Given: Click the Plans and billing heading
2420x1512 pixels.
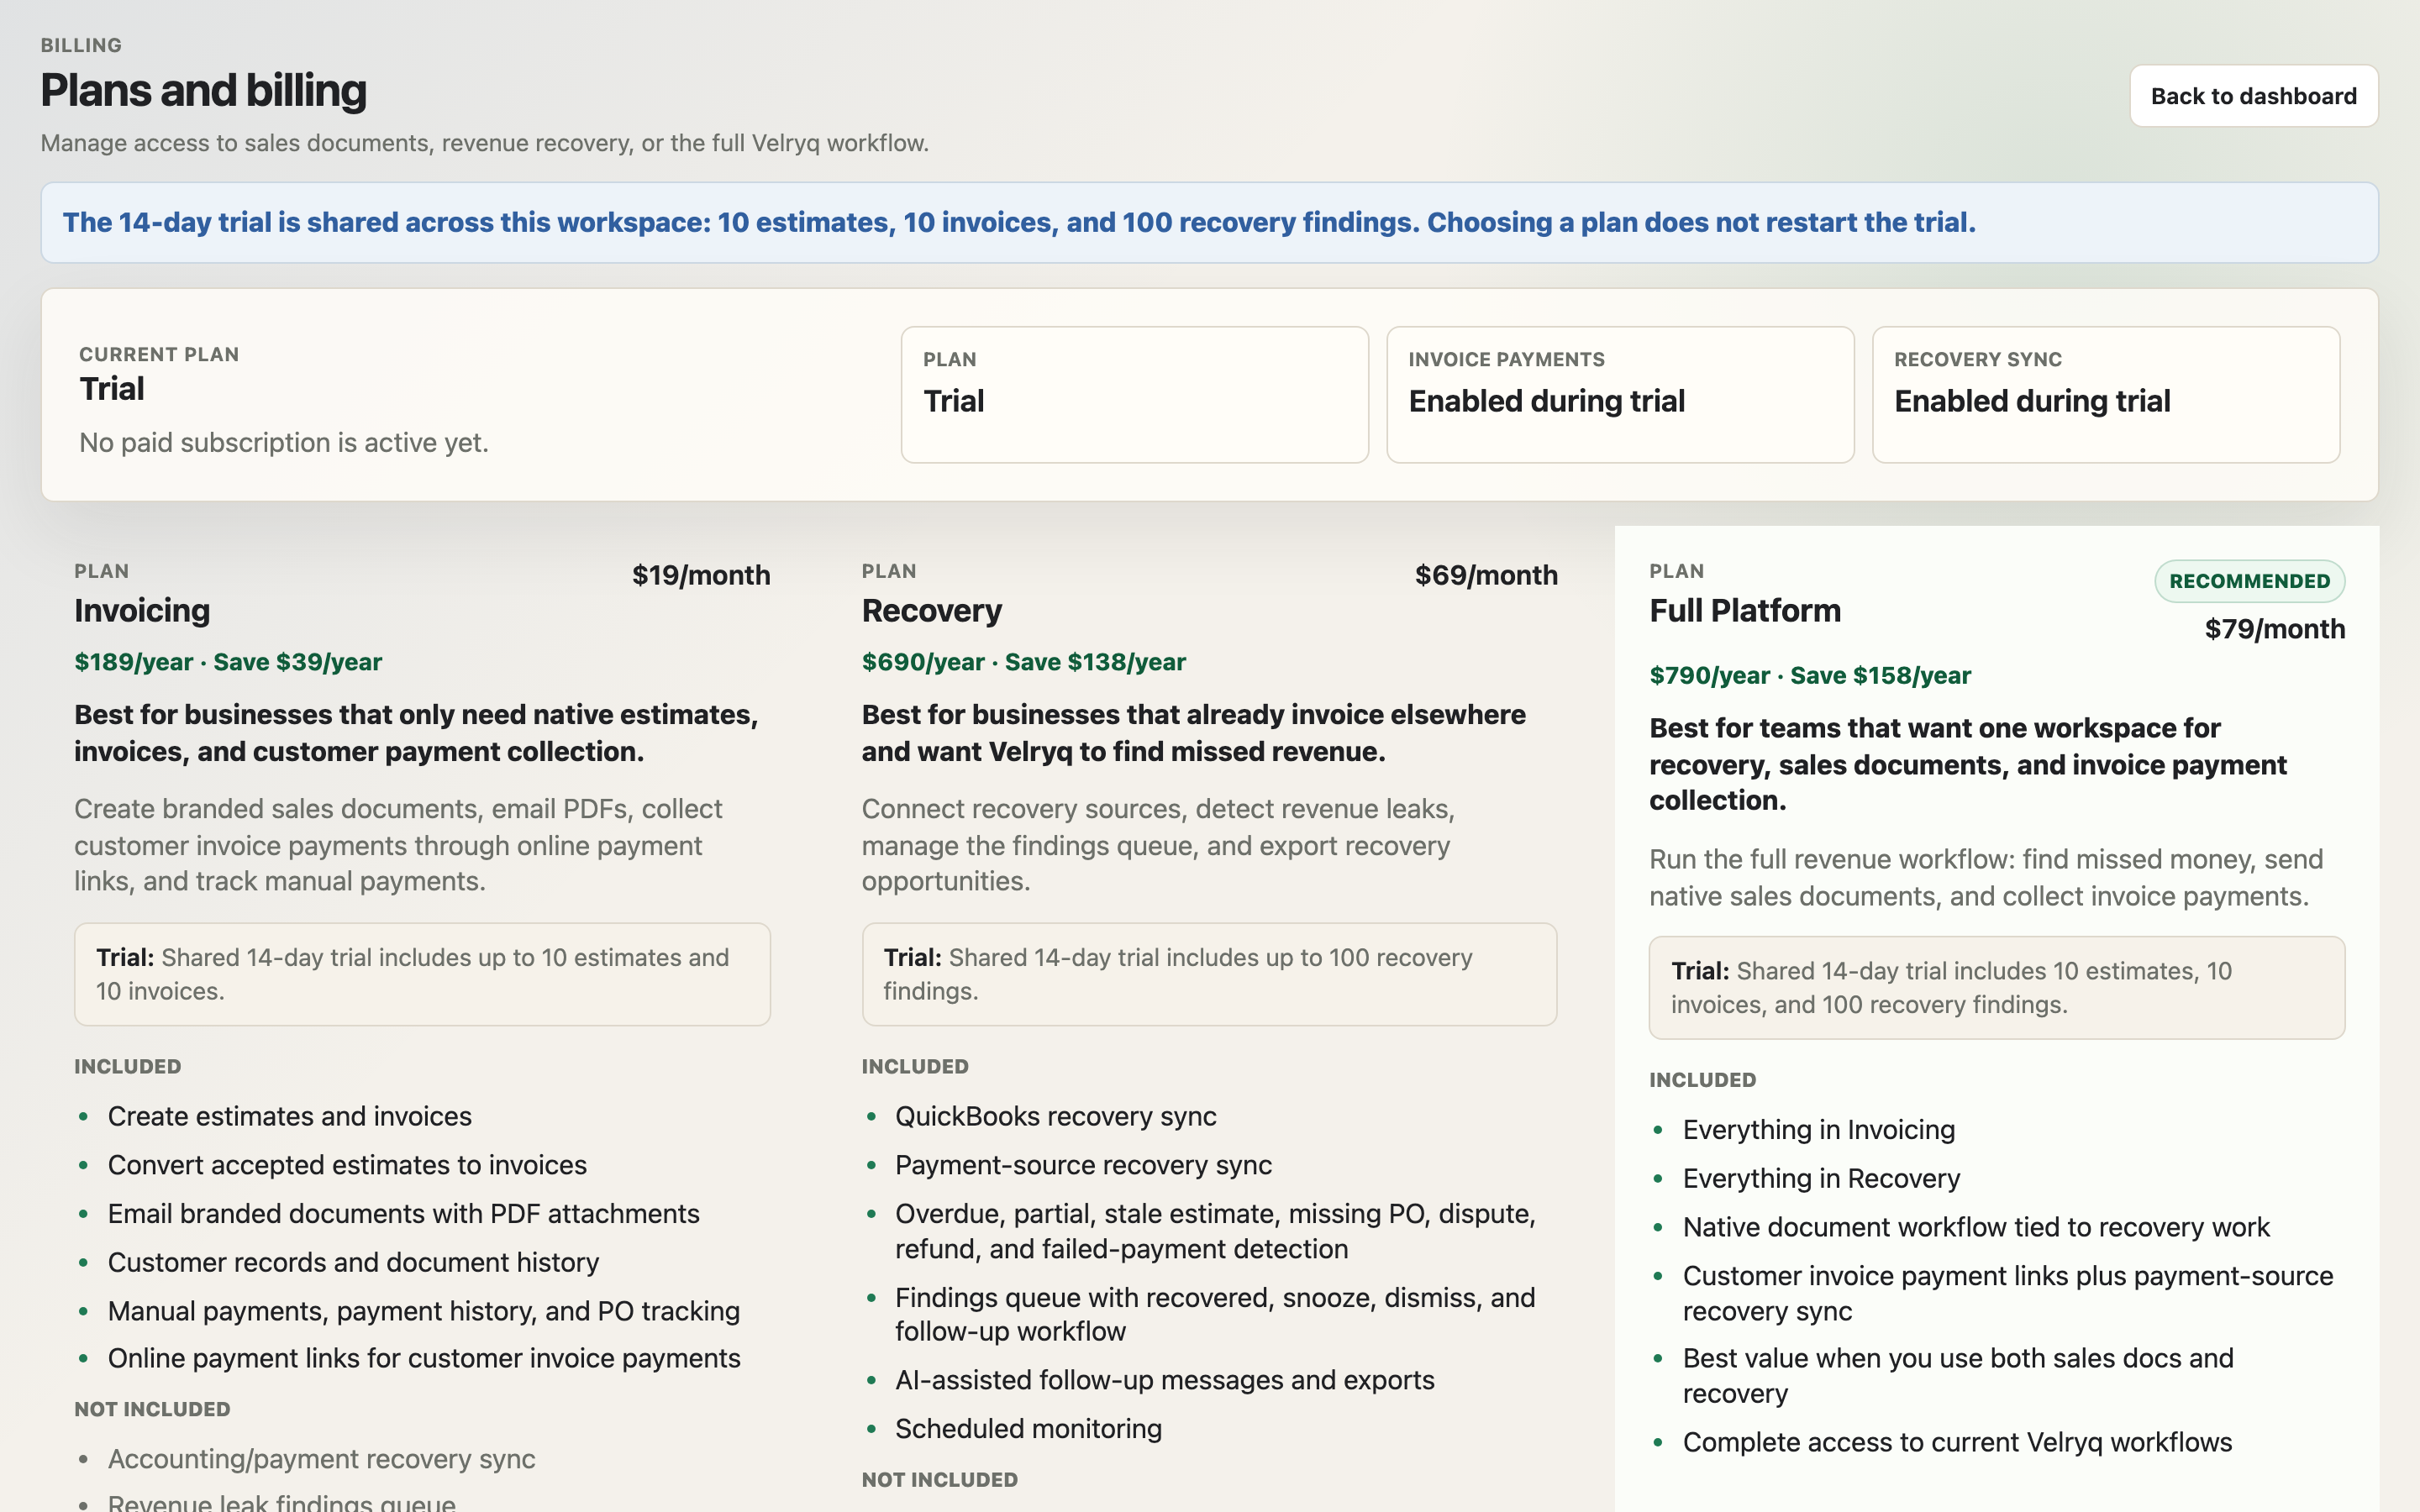Looking at the screenshot, I should pos(204,90).
